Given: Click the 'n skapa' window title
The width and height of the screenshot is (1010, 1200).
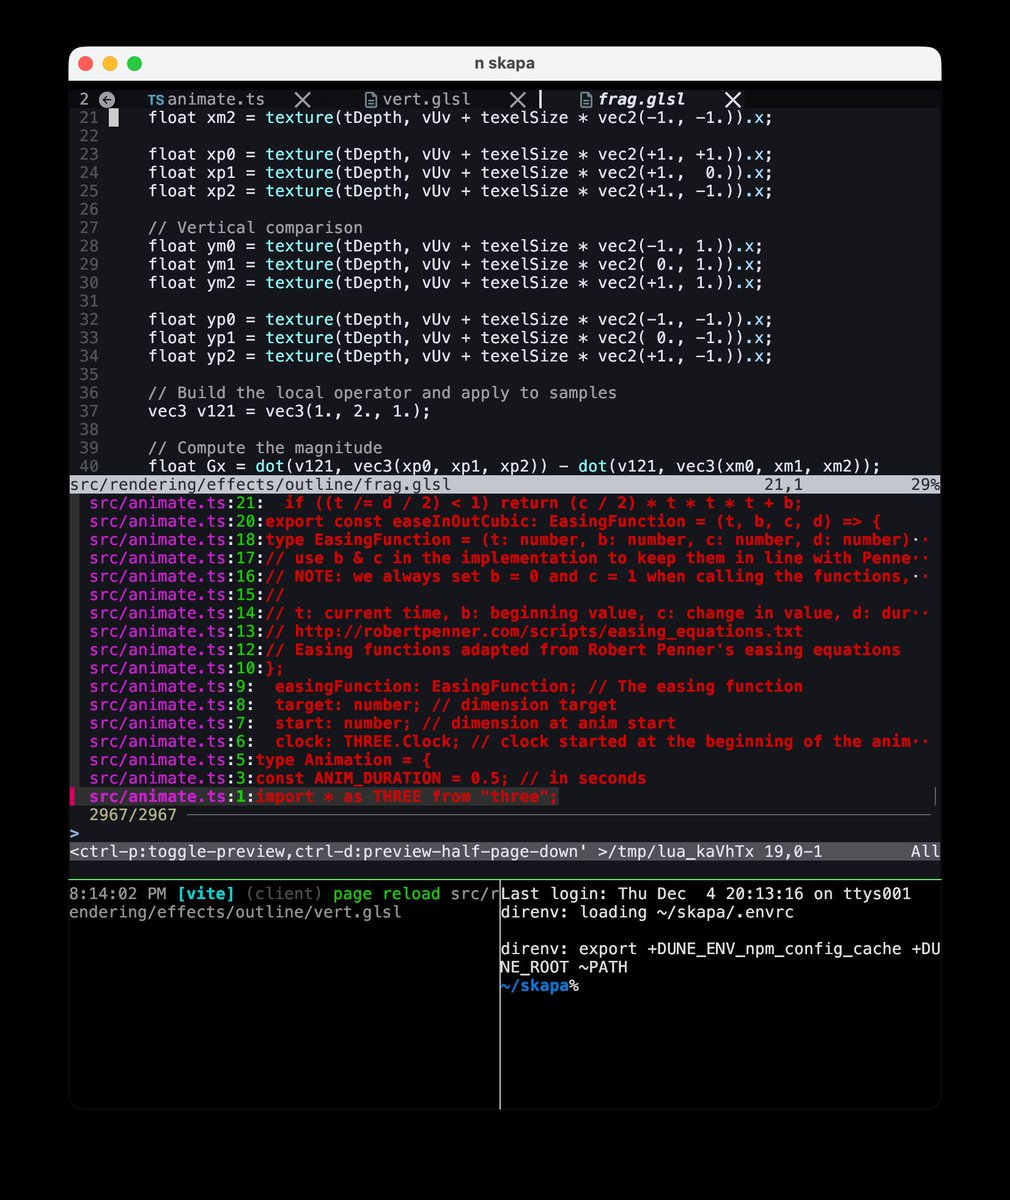Looking at the screenshot, I should 504,63.
